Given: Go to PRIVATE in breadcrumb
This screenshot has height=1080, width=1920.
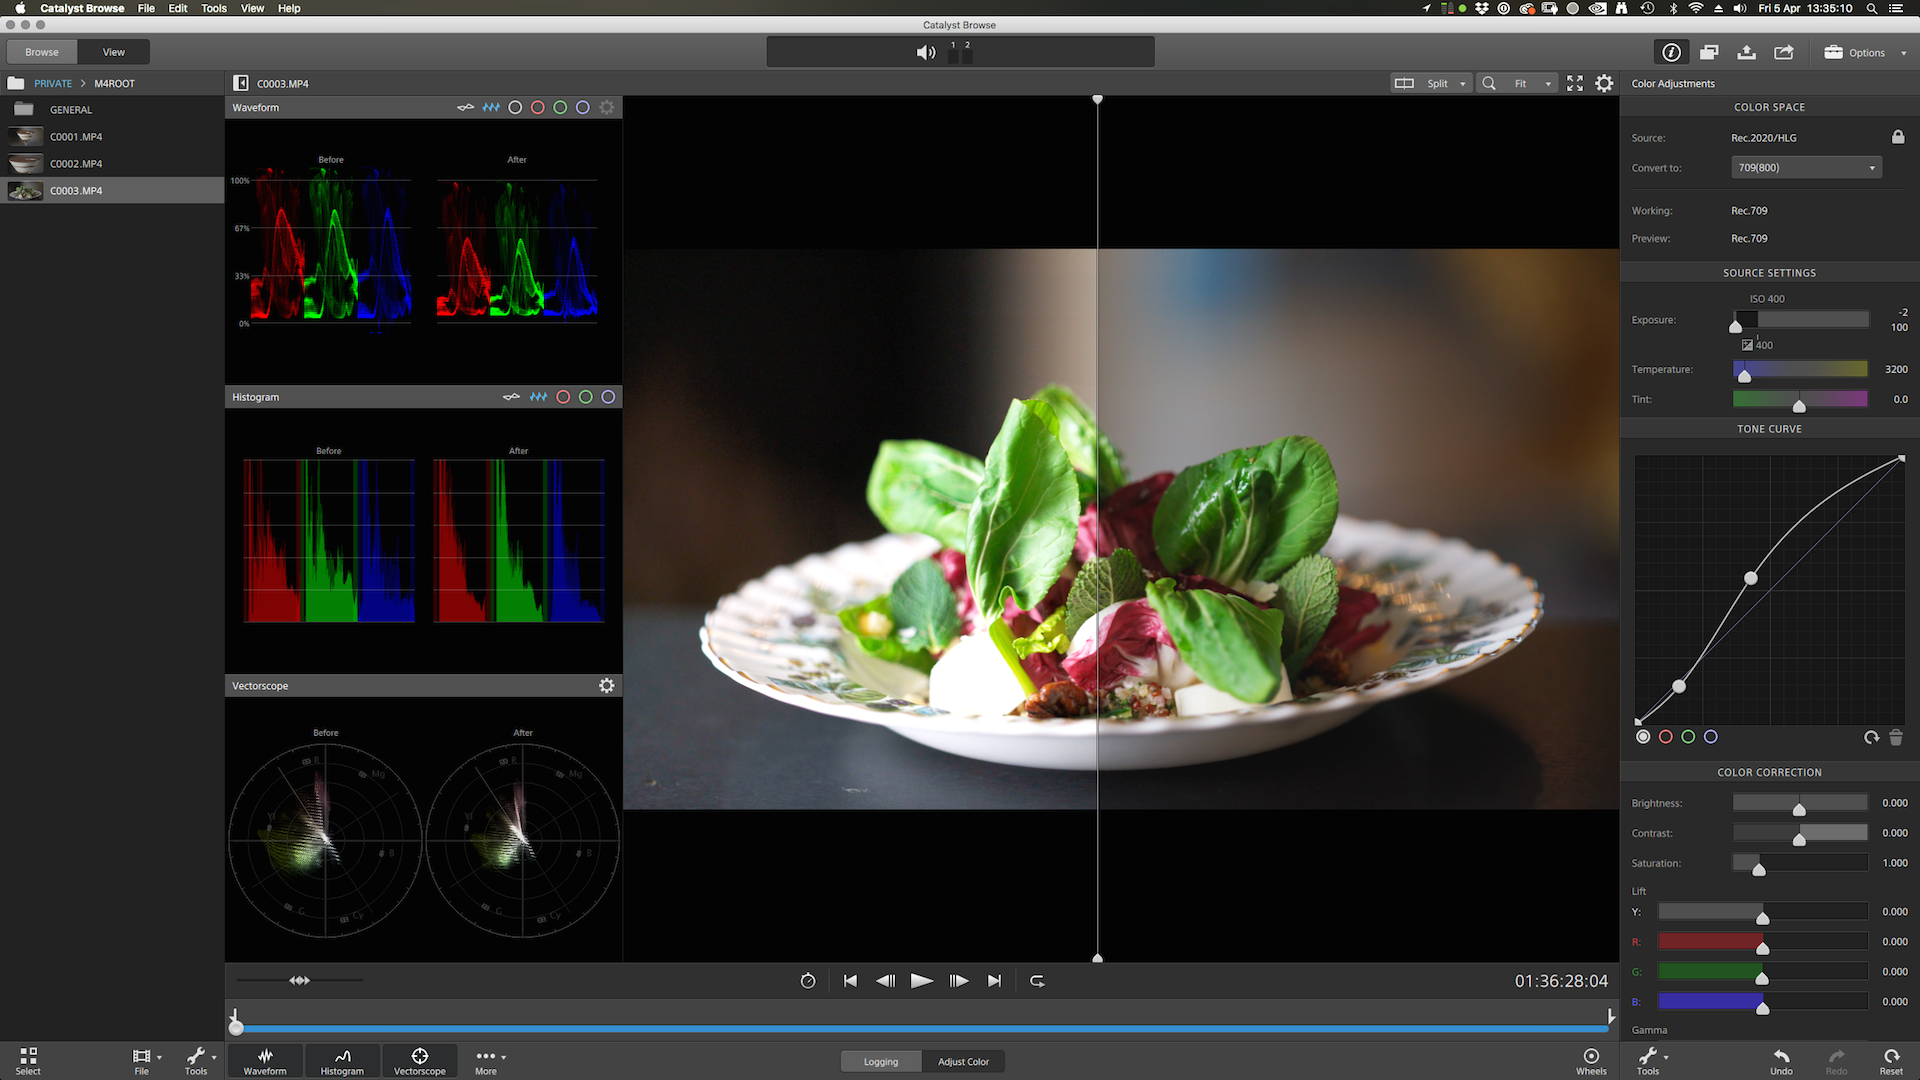Looking at the screenshot, I should [x=53, y=83].
